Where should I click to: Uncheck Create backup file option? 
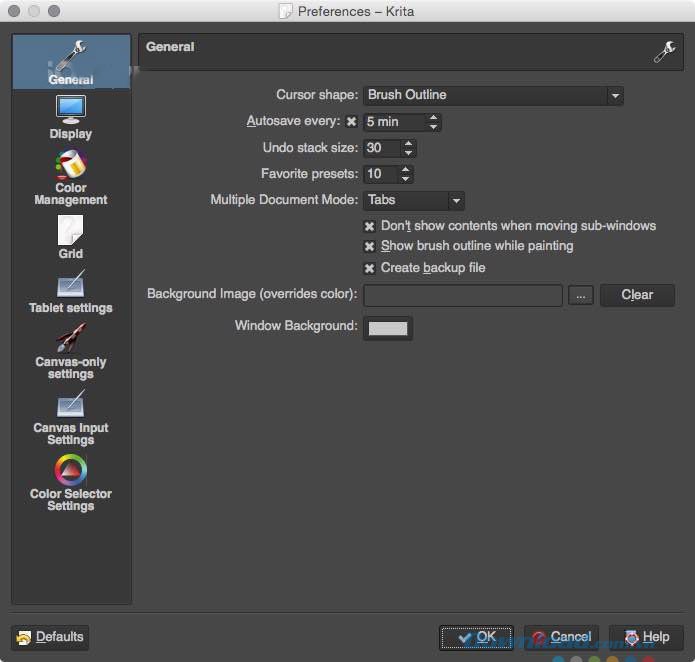370,268
